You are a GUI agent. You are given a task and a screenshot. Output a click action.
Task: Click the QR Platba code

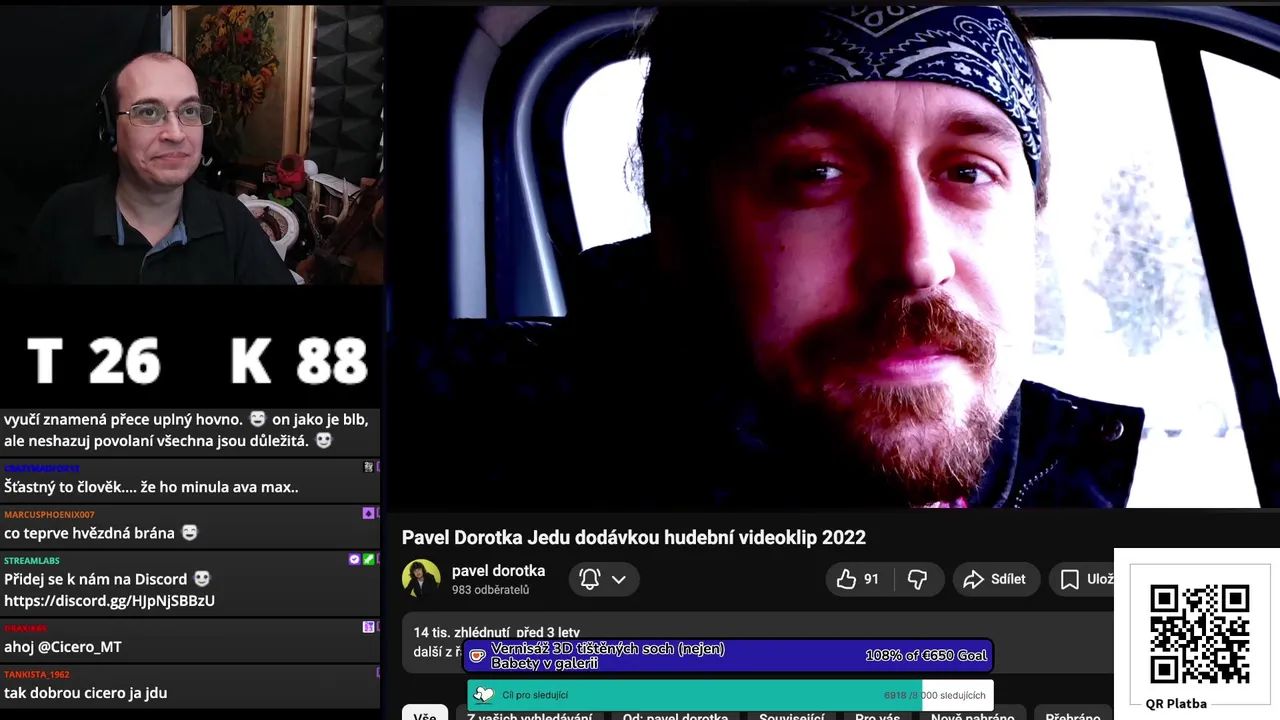coord(1199,634)
